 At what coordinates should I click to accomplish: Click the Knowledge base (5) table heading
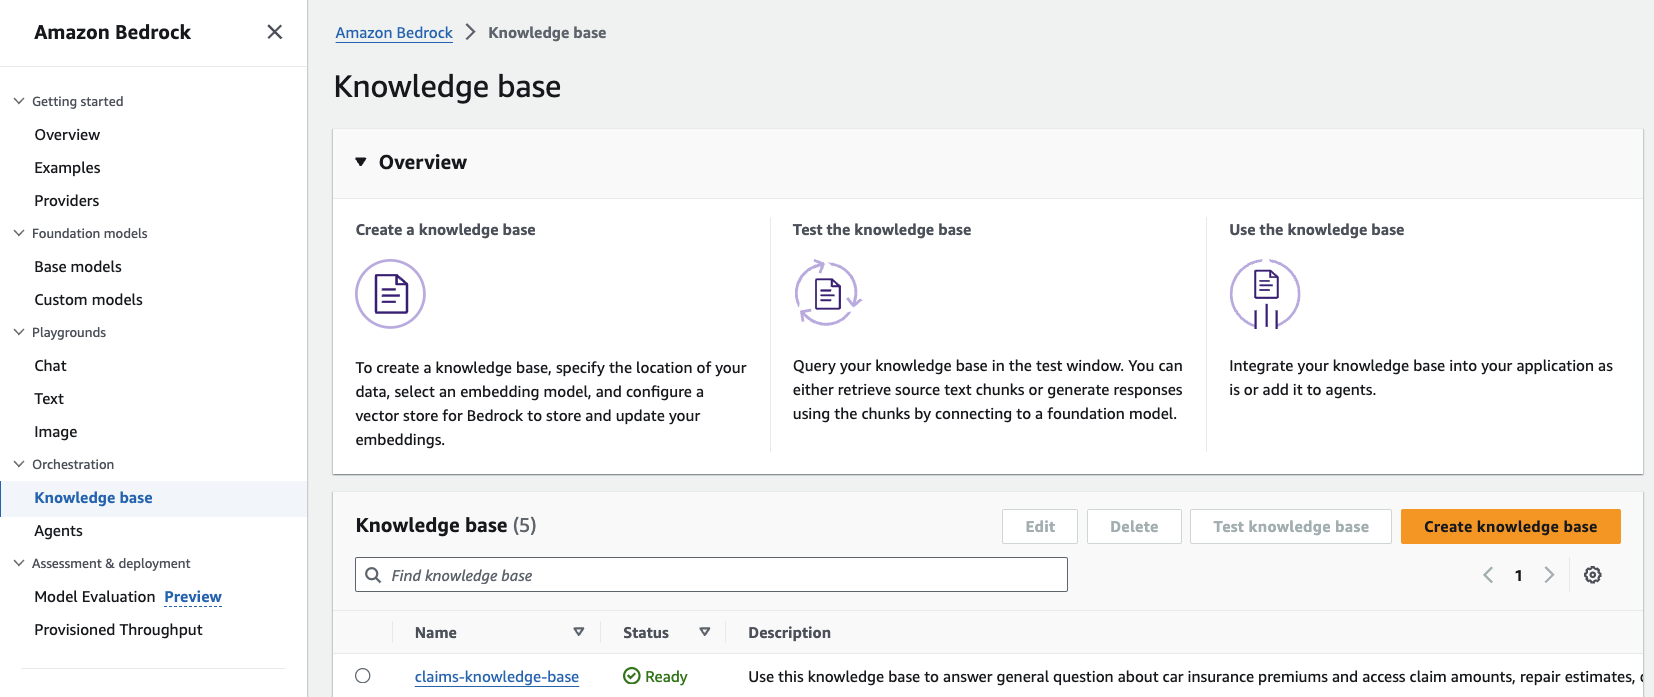click(446, 525)
